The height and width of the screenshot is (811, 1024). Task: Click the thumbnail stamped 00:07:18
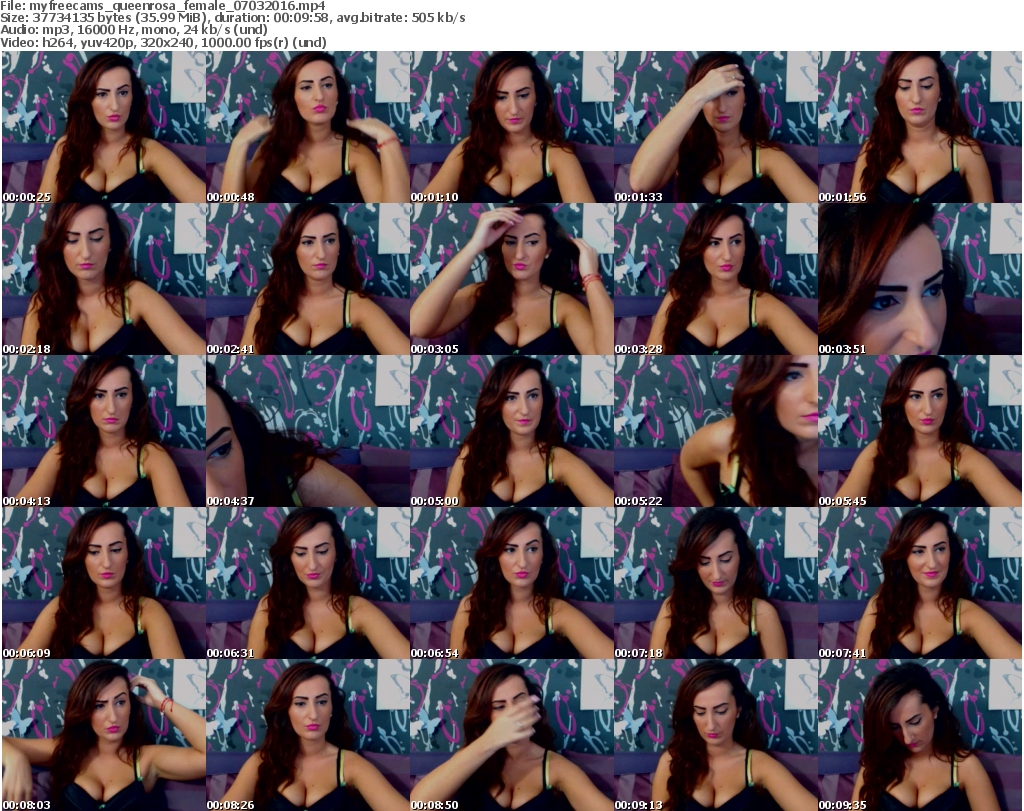(x=716, y=583)
